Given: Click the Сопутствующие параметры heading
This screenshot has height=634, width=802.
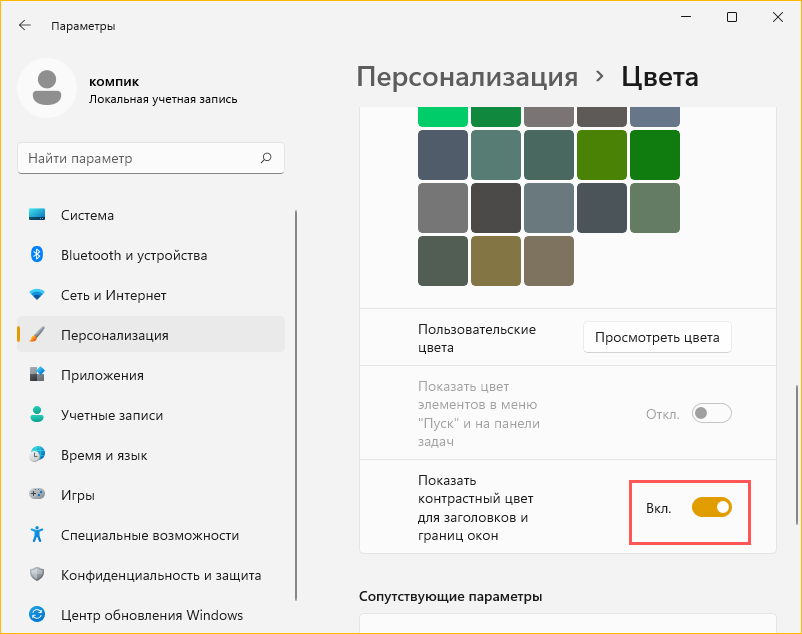Looking at the screenshot, I should coord(451,596).
